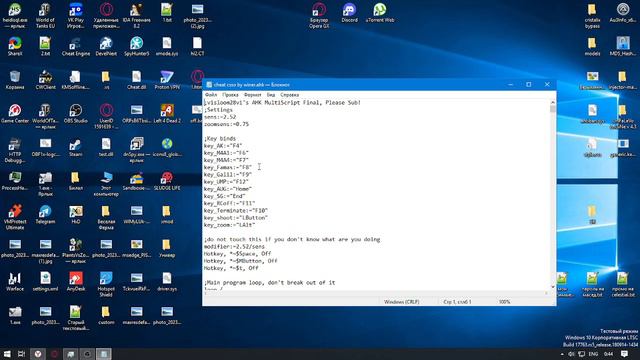The height and width of the screenshot is (360, 640).
Task: Select the Left 4 Dead 2 desktop shortcut
Action: (167, 113)
